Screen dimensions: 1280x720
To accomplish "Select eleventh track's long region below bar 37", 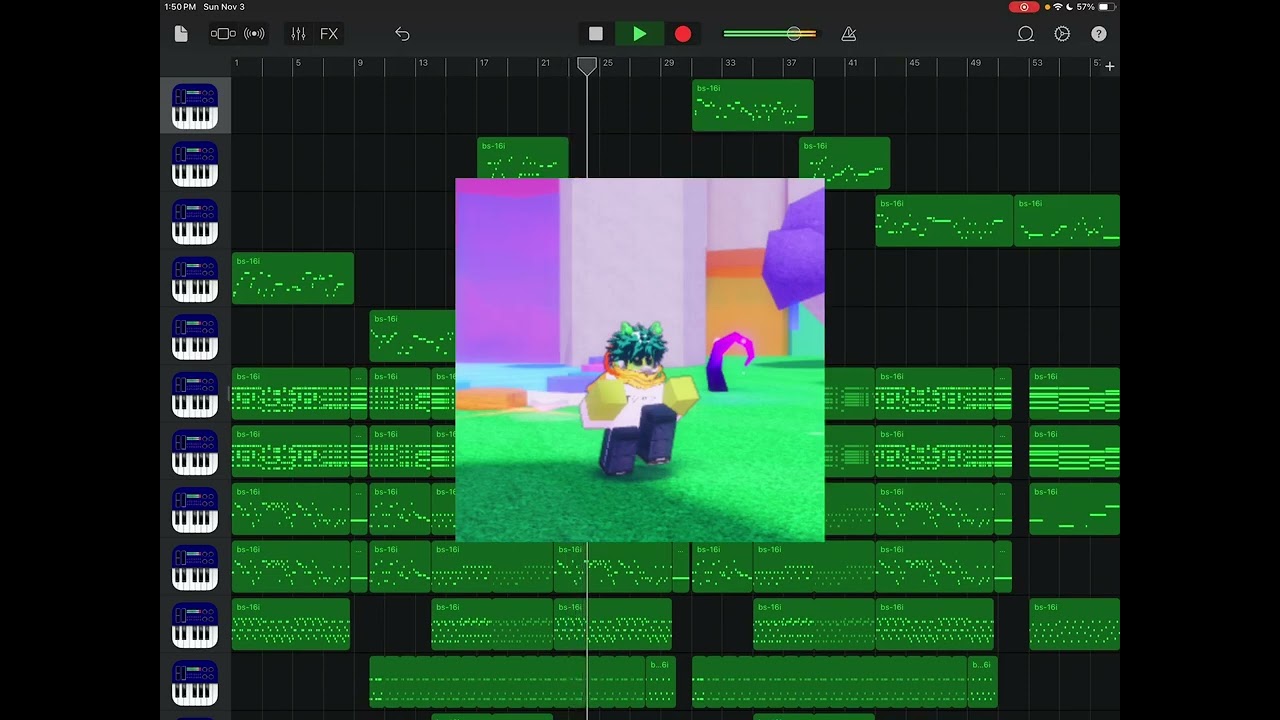I will point(830,682).
